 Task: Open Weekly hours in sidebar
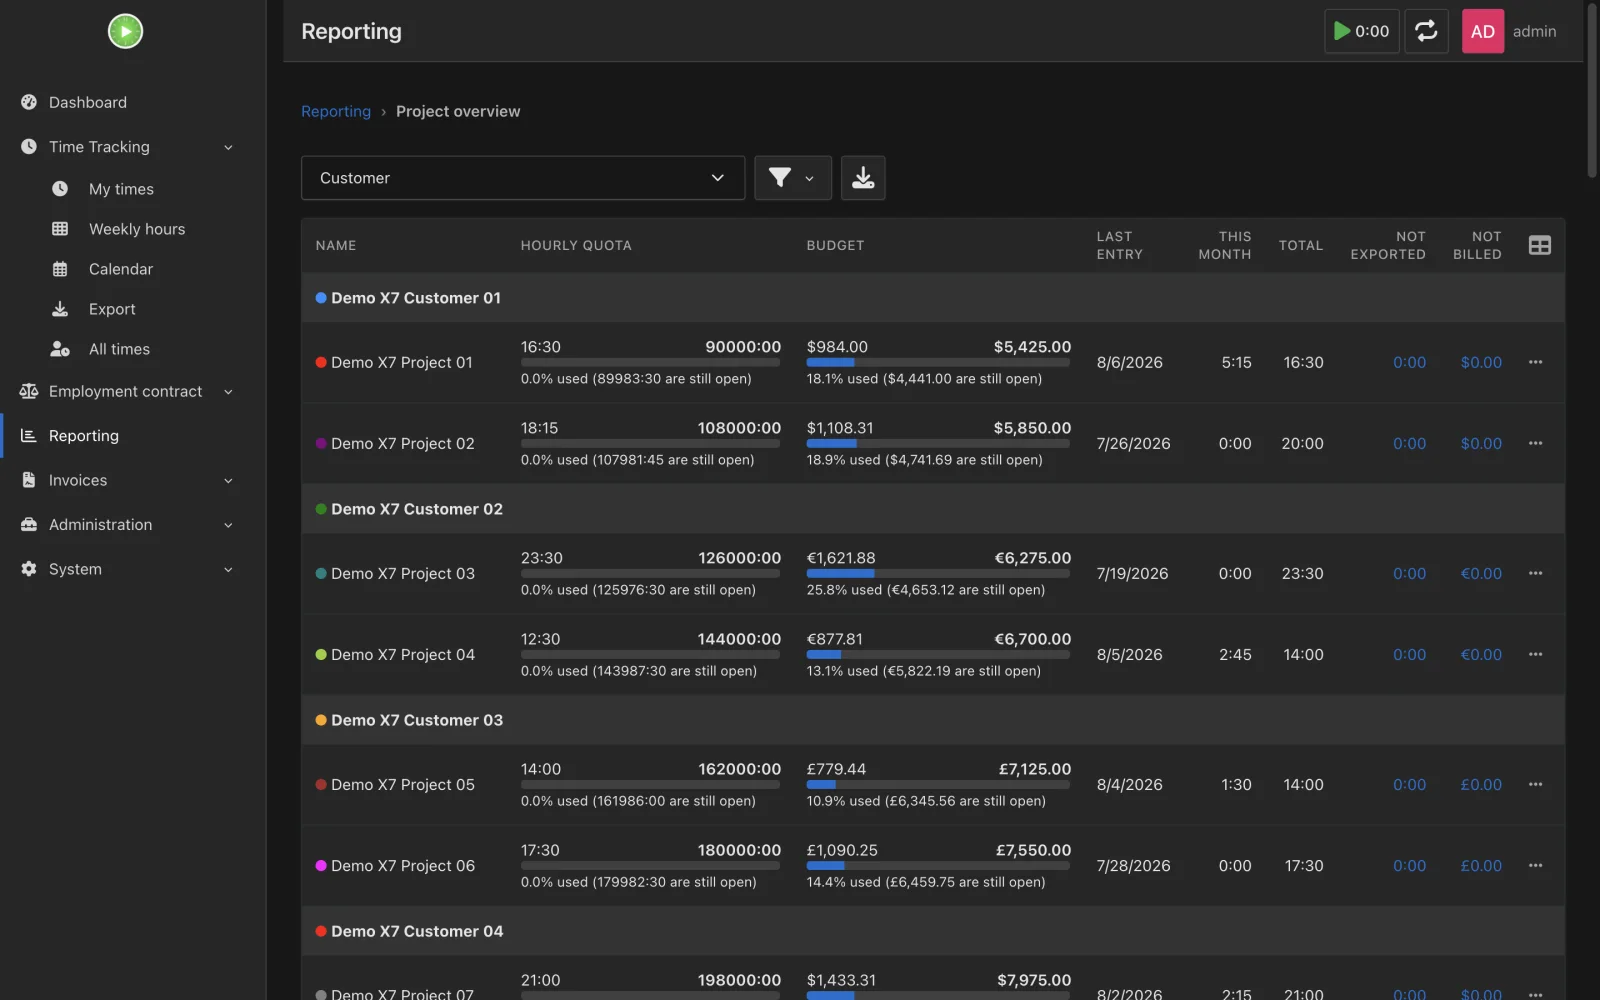[136, 229]
